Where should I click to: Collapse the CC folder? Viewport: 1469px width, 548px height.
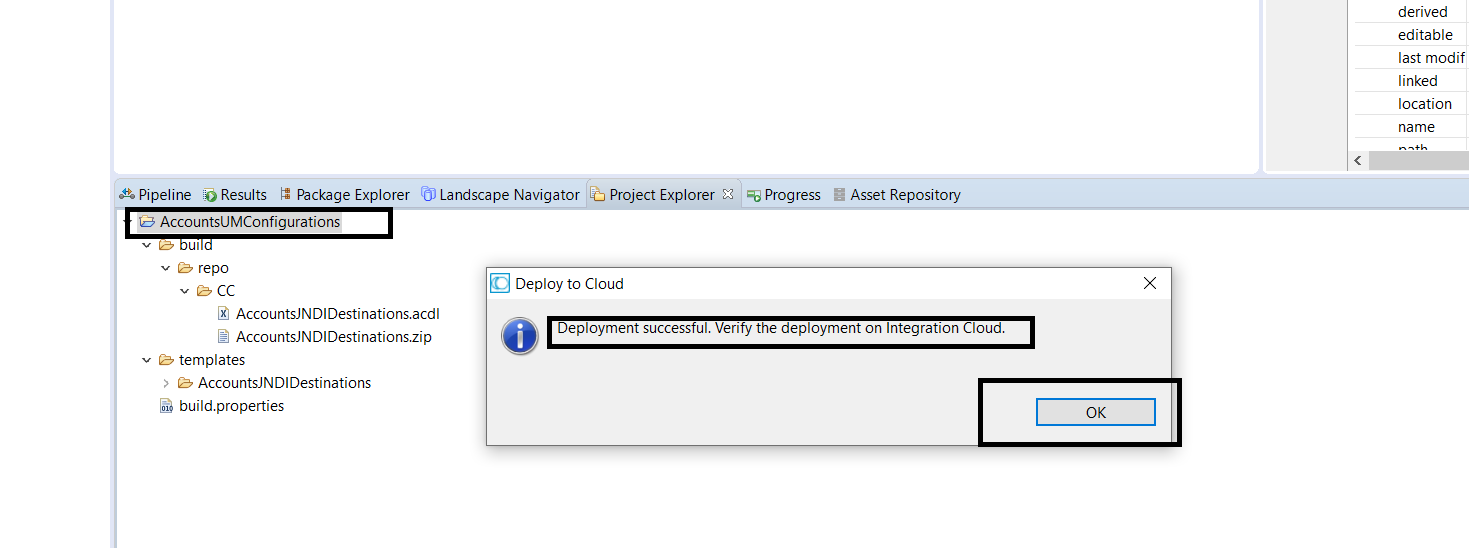pyautogui.click(x=185, y=291)
